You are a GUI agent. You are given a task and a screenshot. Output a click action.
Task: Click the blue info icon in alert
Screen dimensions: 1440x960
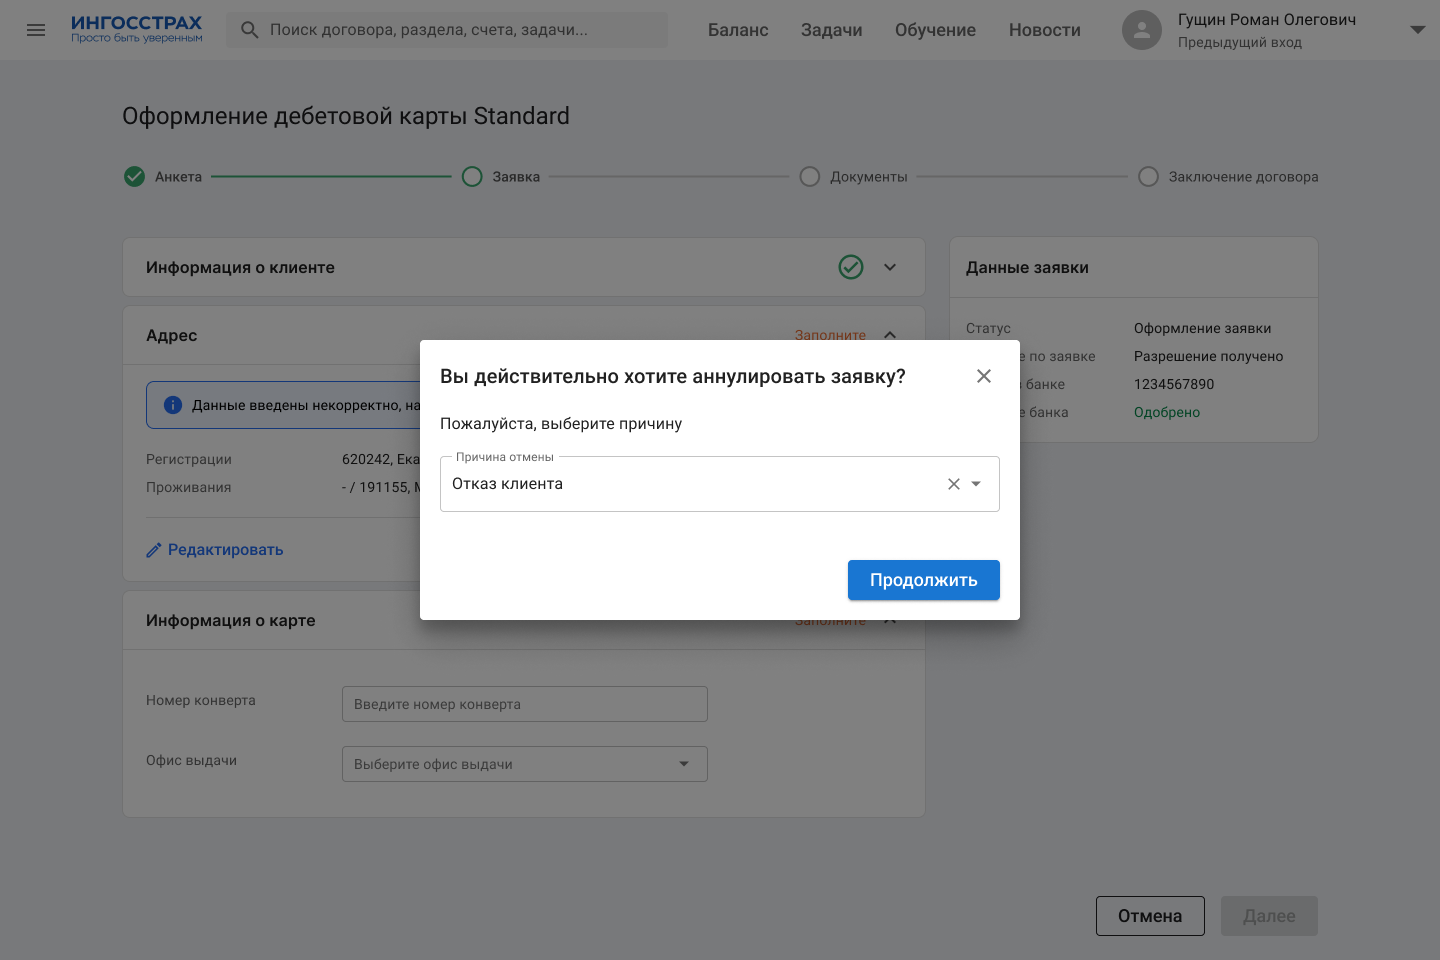[173, 405]
